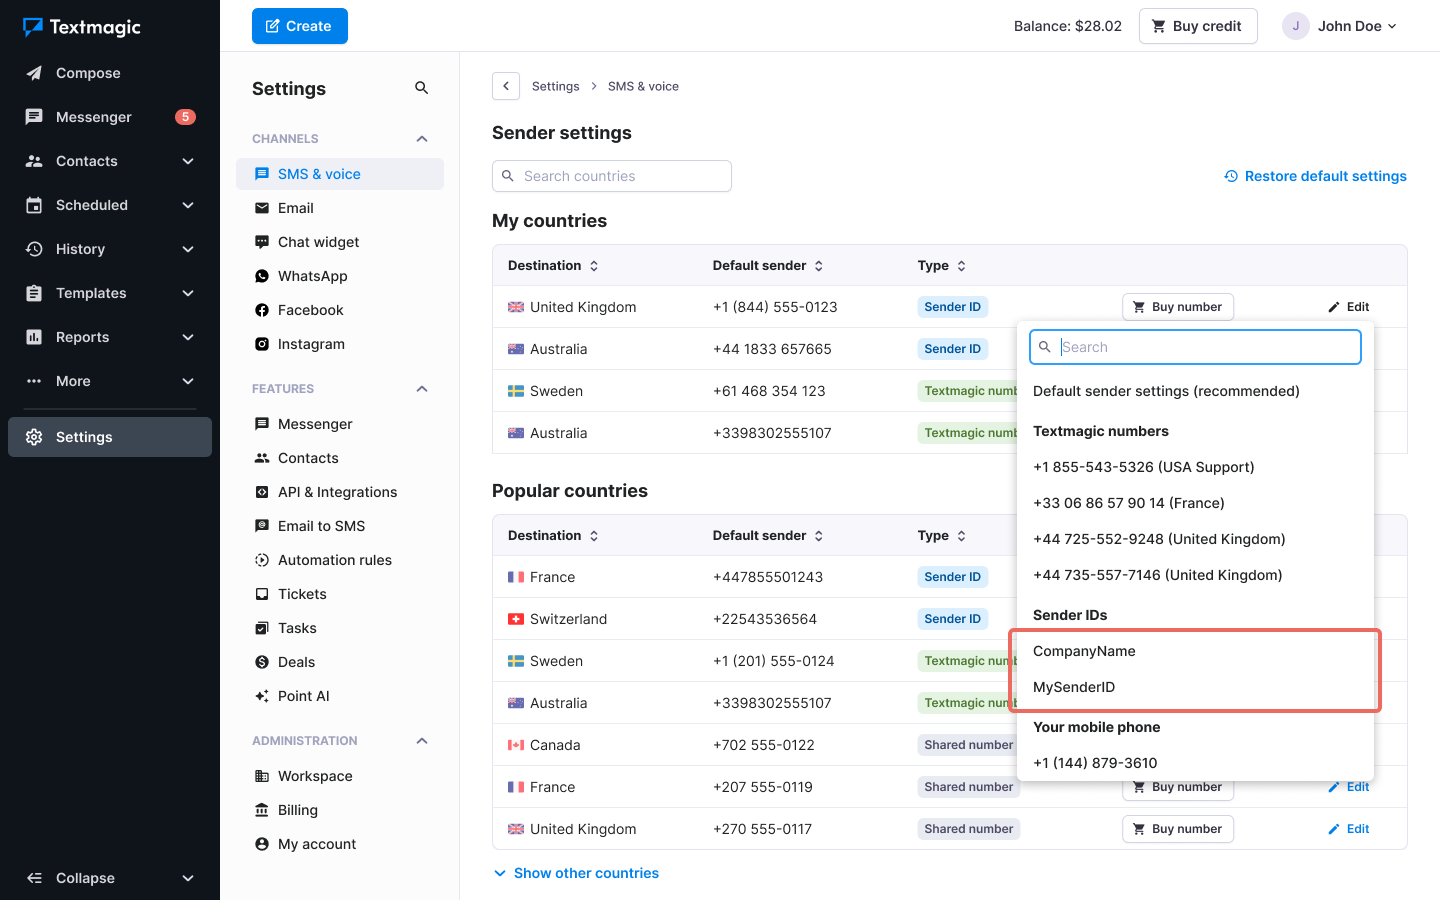The height and width of the screenshot is (900, 1440).
Task: Open Instagram channel settings
Action: coord(311,344)
